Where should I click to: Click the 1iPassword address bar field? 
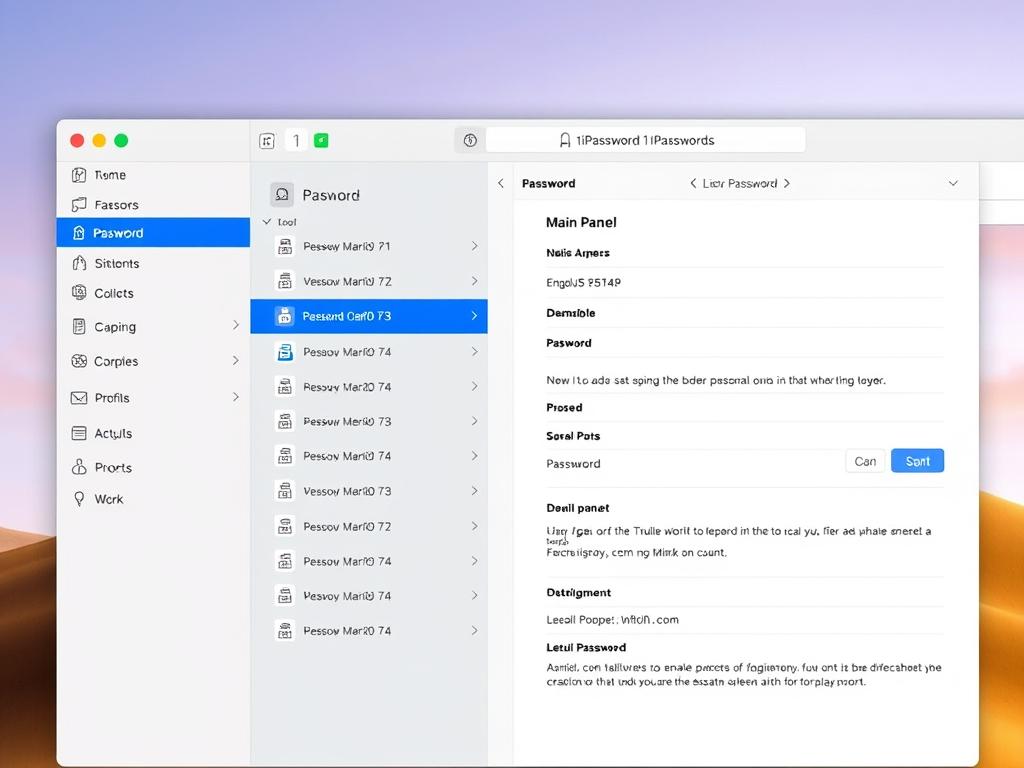click(x=645, y=140)
